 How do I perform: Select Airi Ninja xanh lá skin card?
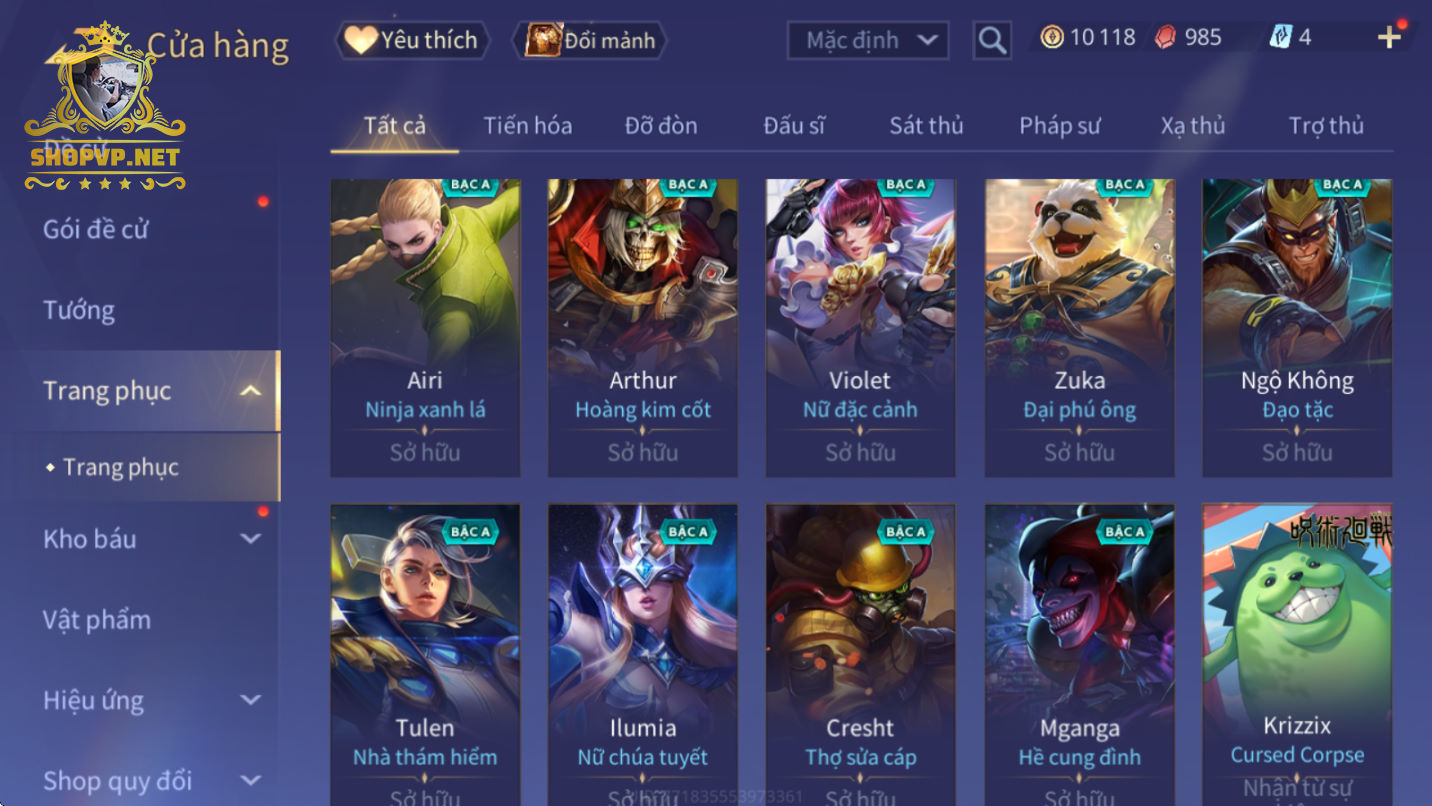tap(425, 328)
